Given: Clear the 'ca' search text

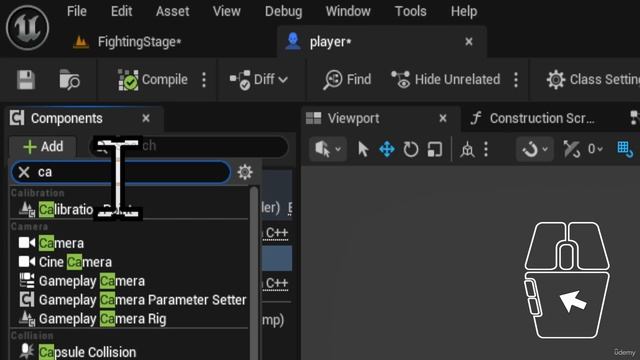Looking at the screenshot, I should 24,172.
